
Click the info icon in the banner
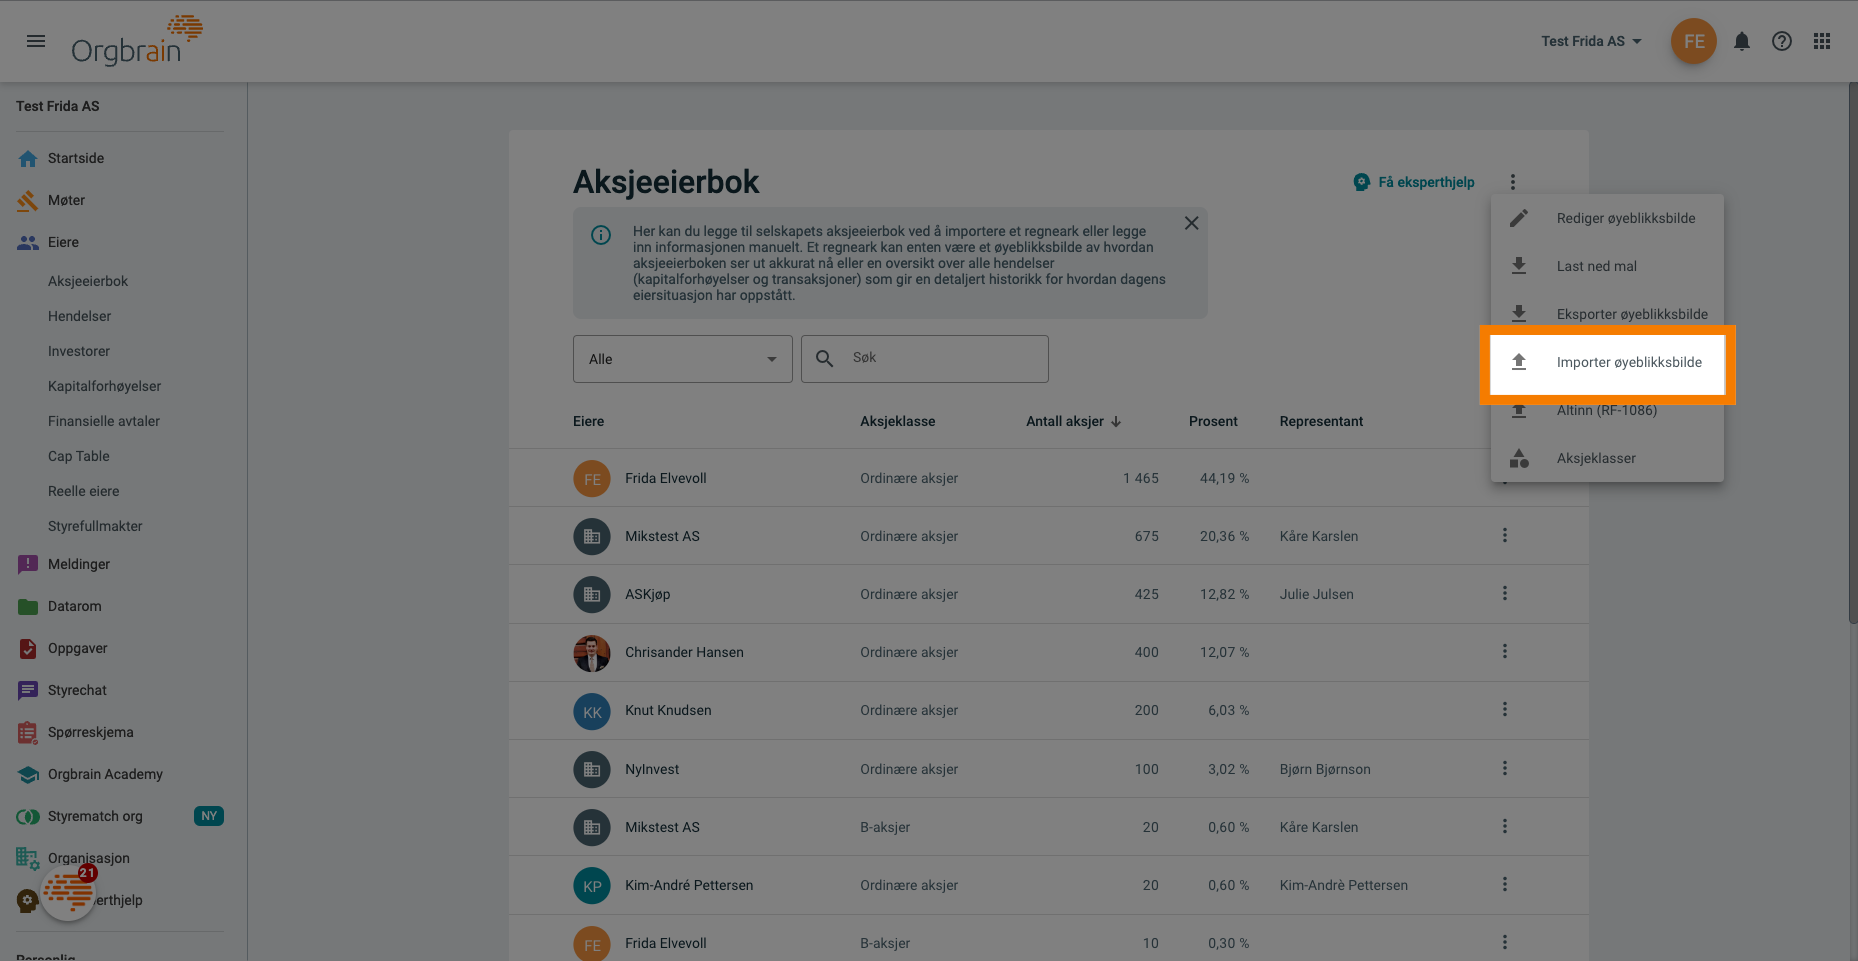(x=601, y=235)
